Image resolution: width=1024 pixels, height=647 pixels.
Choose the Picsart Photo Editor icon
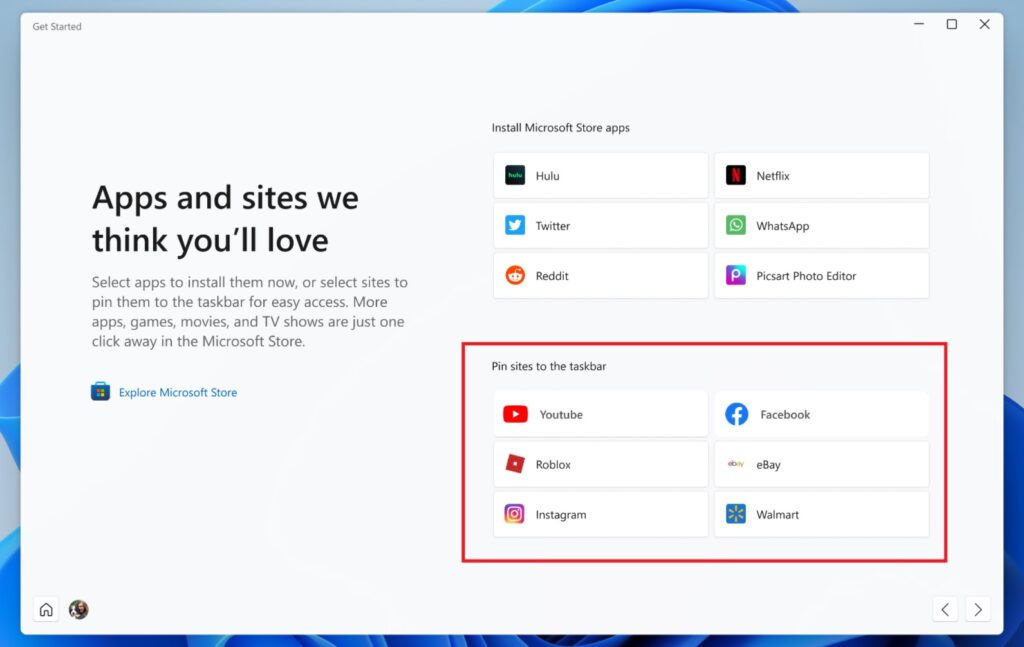736,276
